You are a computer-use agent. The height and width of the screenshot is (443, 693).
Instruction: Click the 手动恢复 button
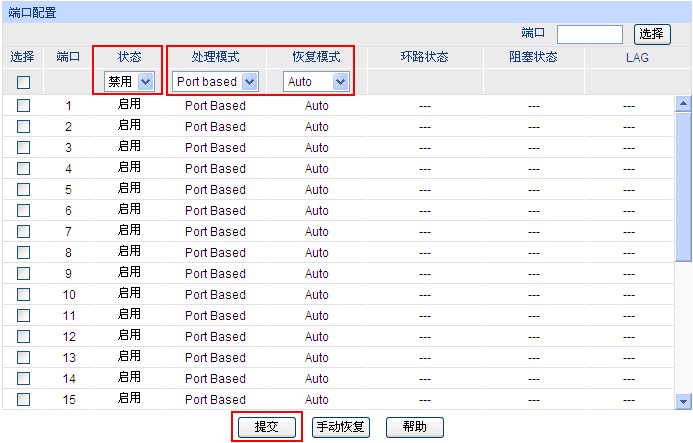pos(341,427)
